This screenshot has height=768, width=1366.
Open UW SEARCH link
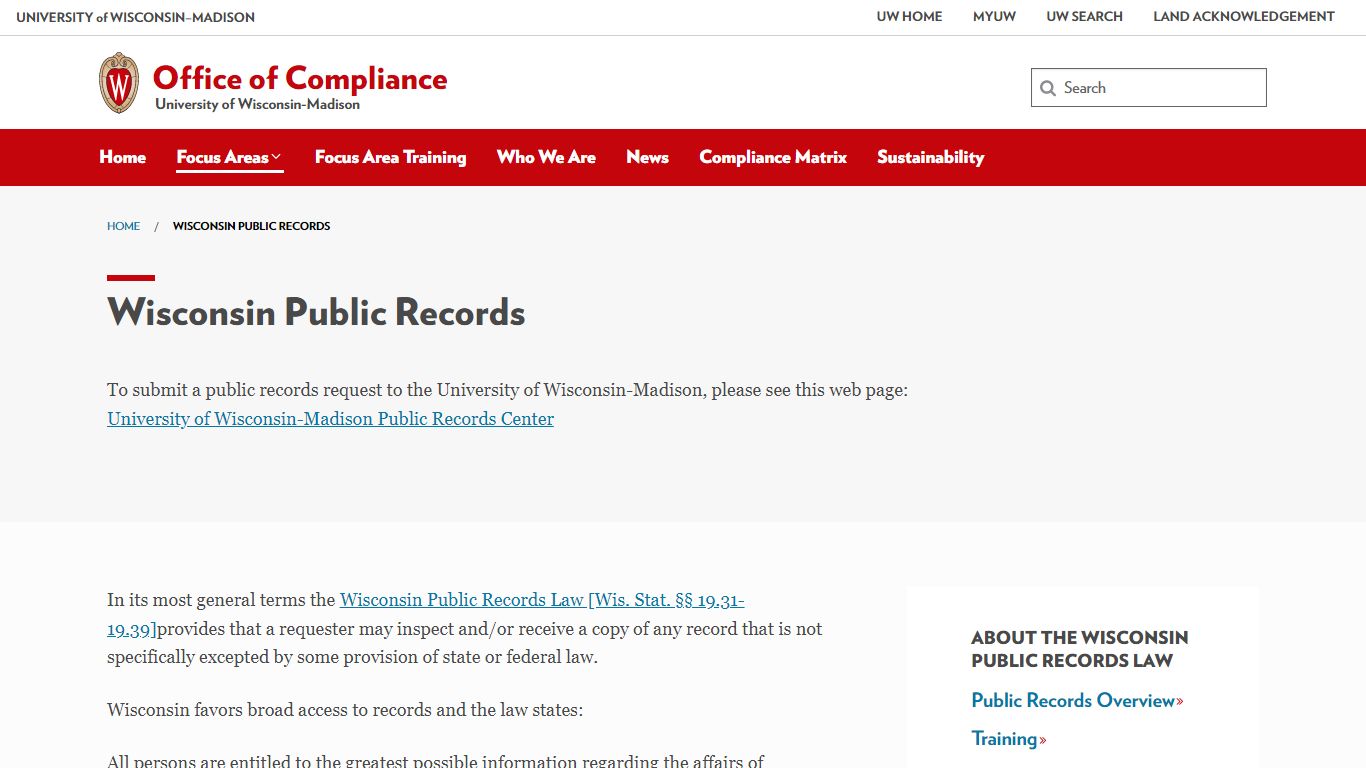coord(1084,17)
